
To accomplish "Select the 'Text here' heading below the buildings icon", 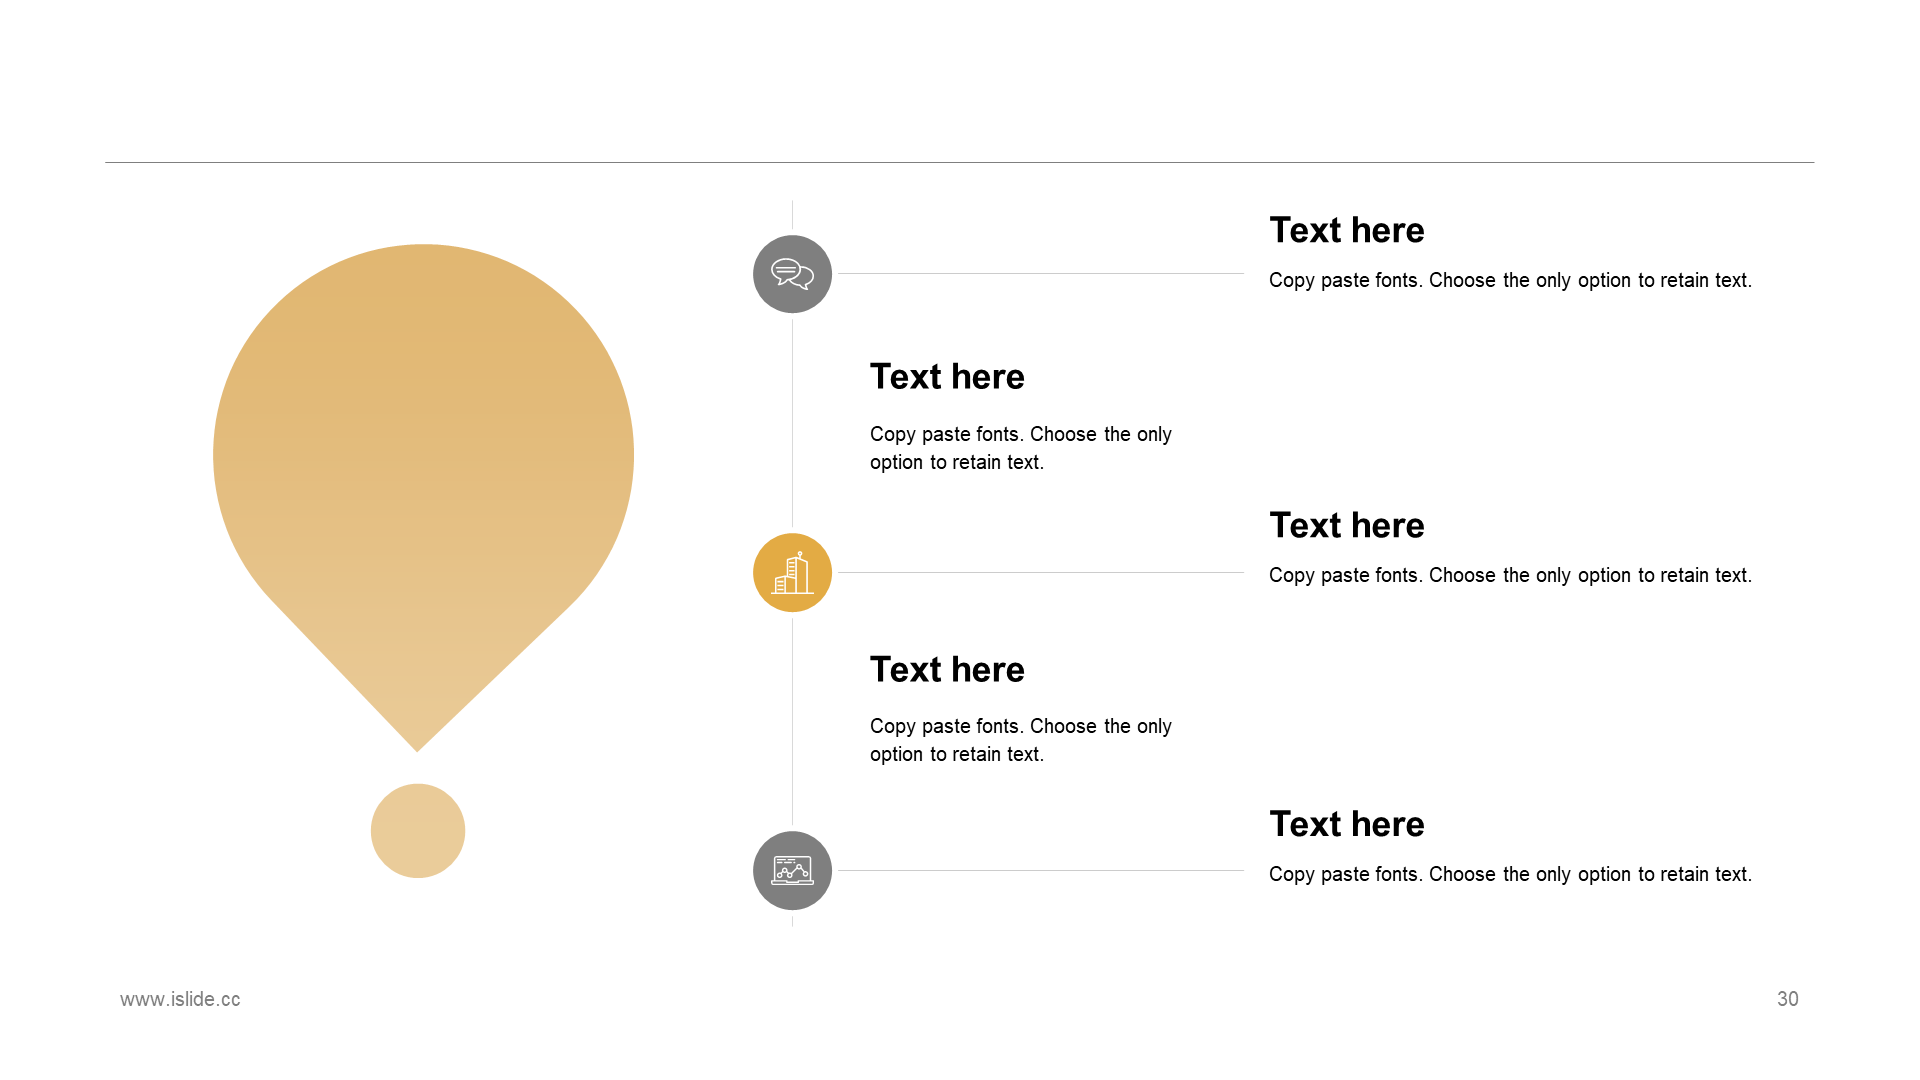I will 947,670.
